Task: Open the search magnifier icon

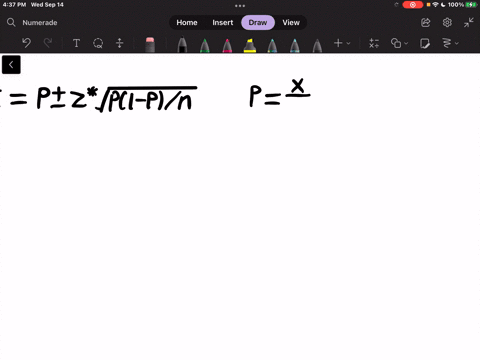Action: click(11, 23)
